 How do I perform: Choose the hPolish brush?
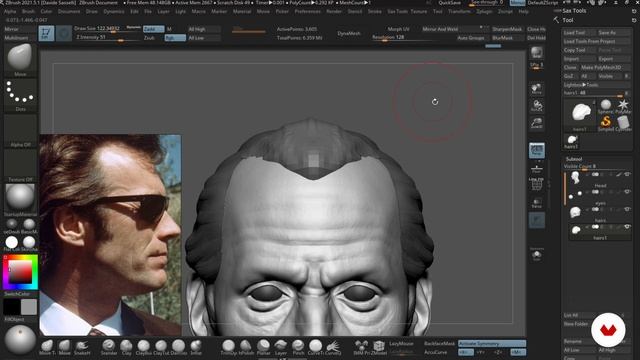(x=246, y=346)
